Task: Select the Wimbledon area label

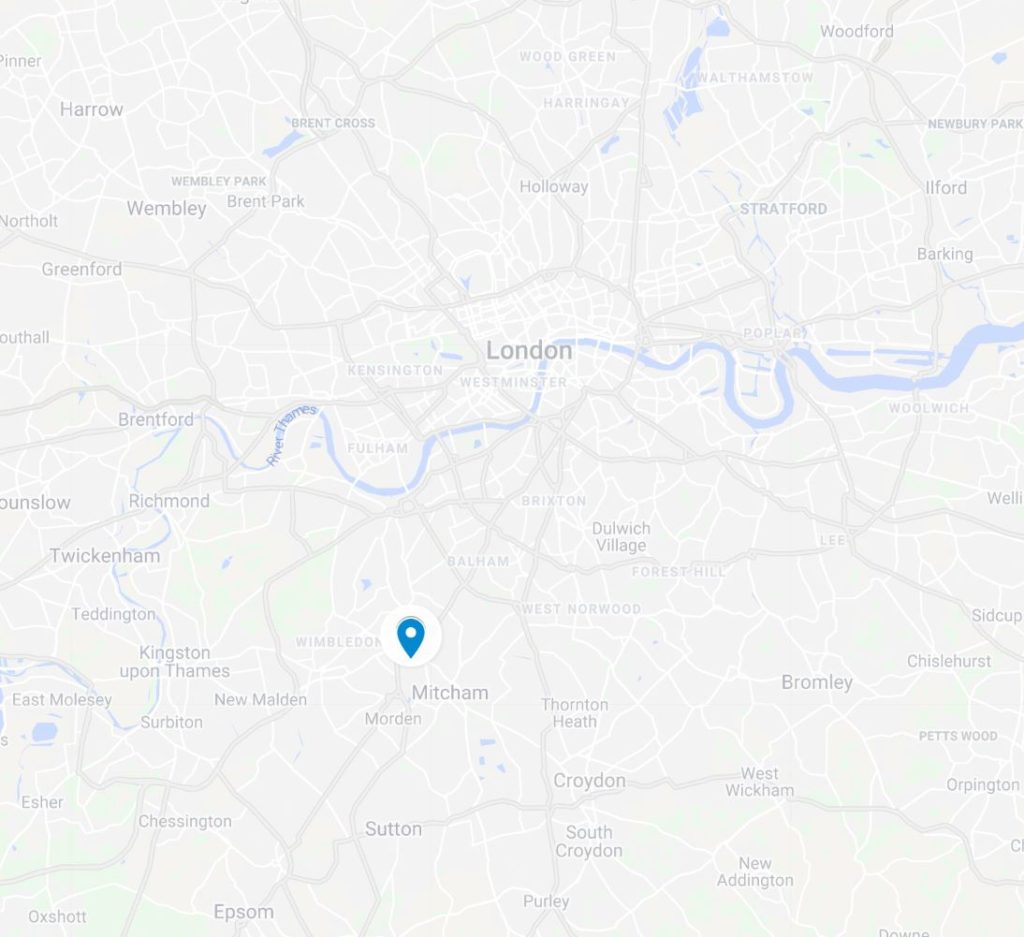Action: click(x=339, y=642)
